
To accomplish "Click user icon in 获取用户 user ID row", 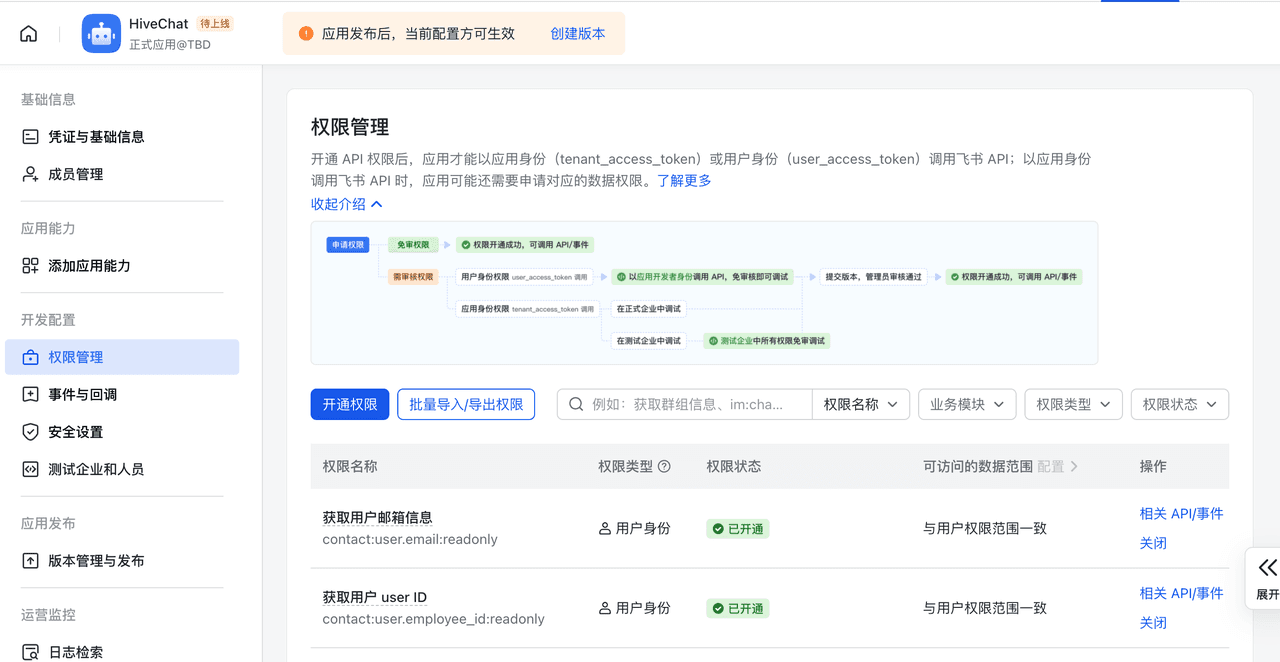I will [x=605, y=608].
